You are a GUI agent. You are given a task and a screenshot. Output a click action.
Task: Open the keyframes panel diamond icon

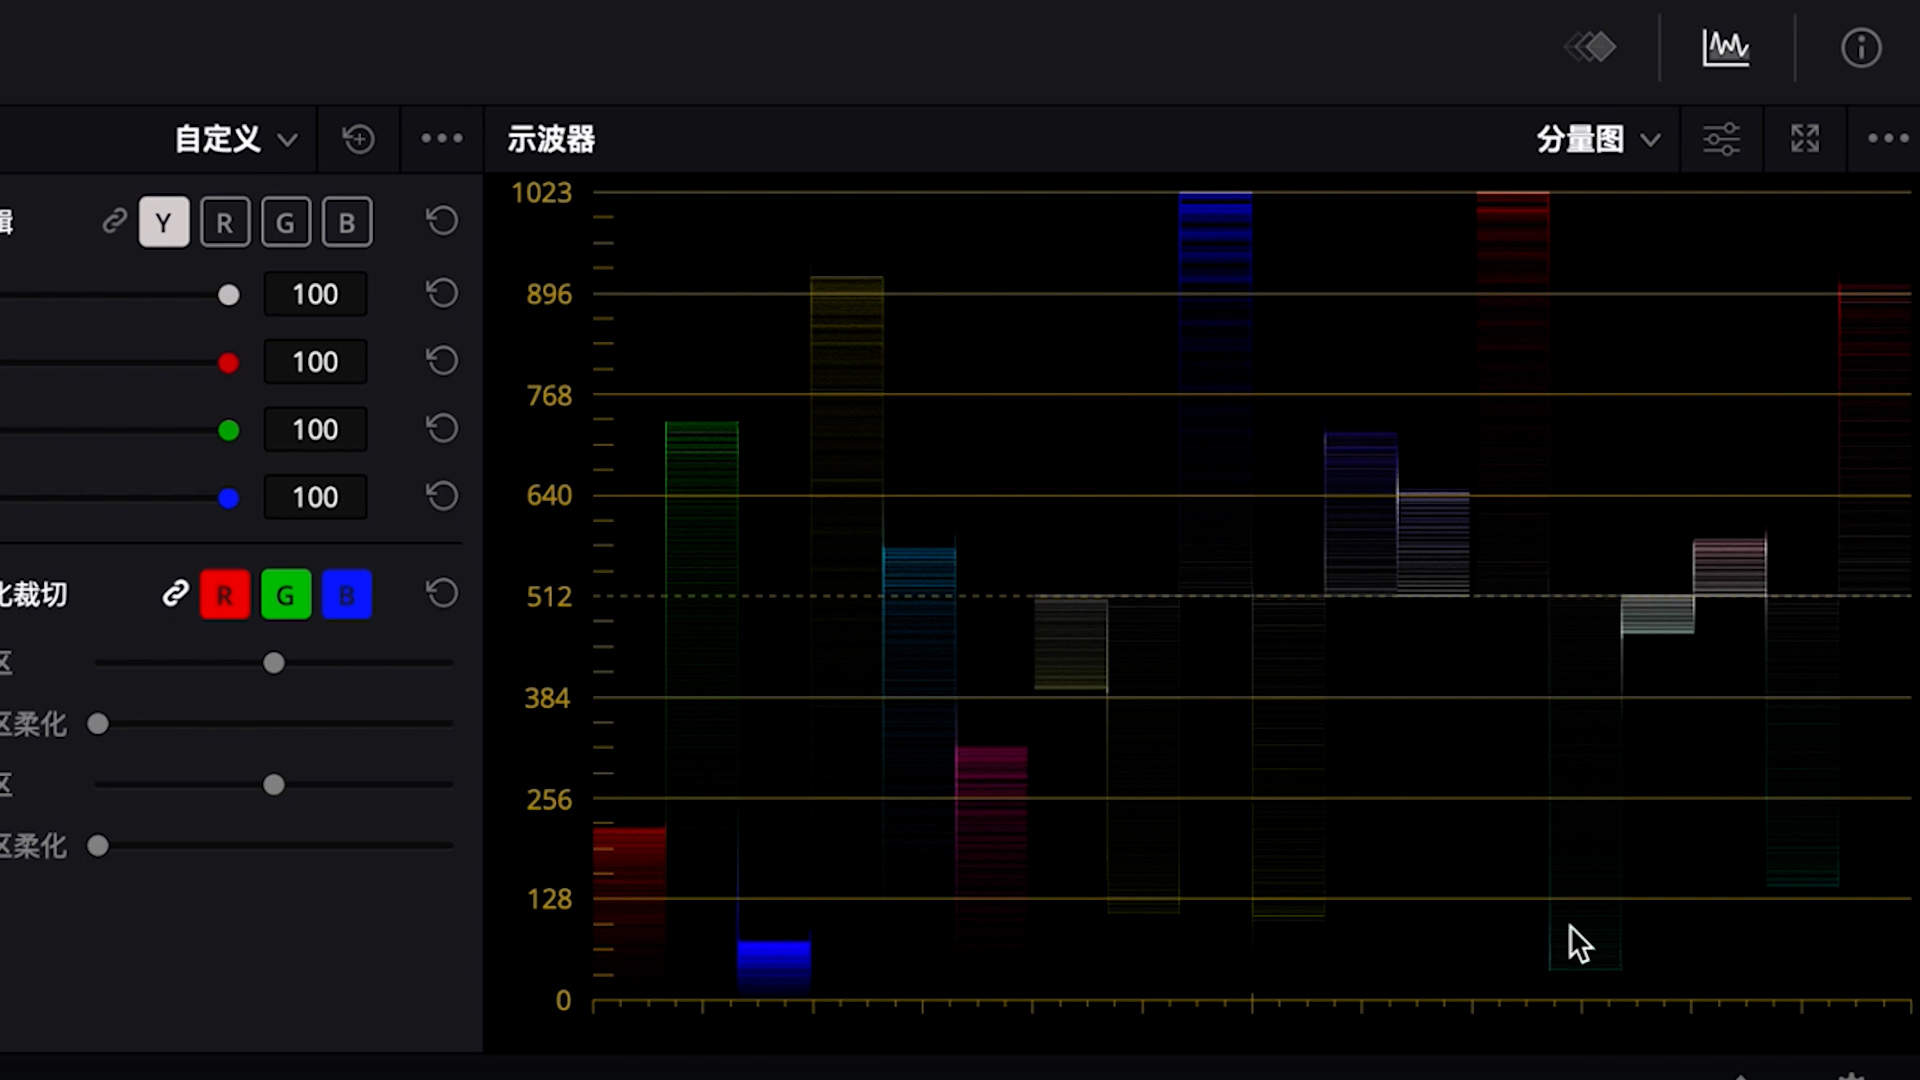[1590, 47]
